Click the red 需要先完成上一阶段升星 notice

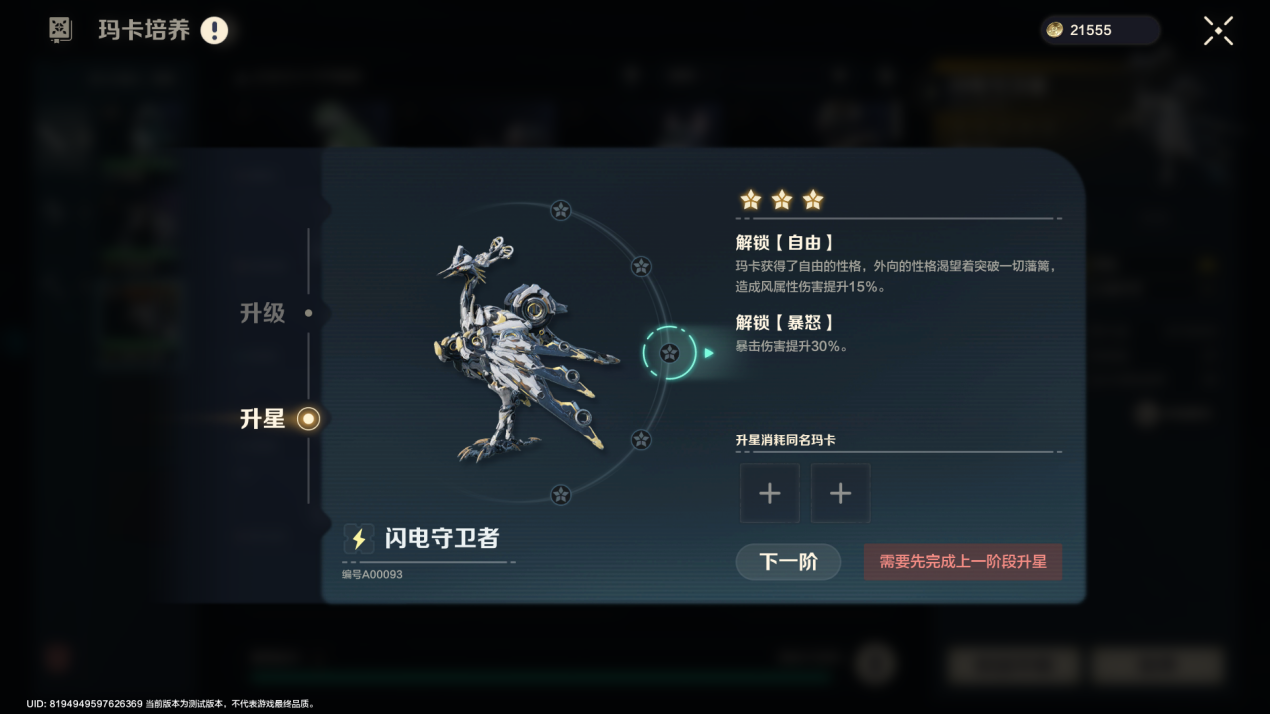[963, 562]
